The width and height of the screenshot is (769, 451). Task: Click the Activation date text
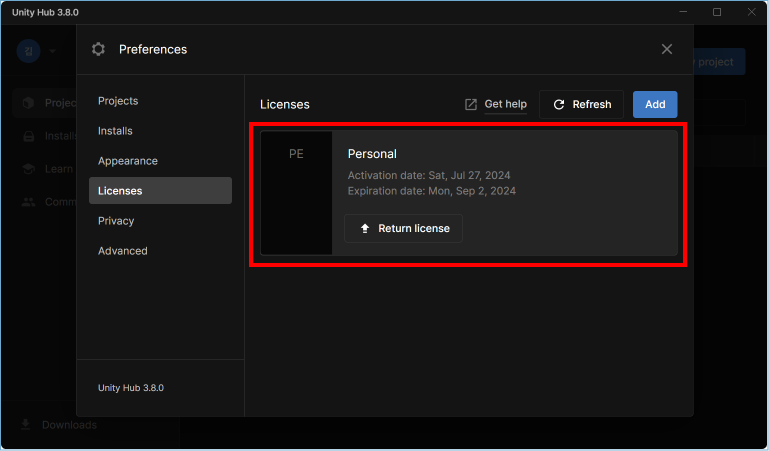[429, 175]
